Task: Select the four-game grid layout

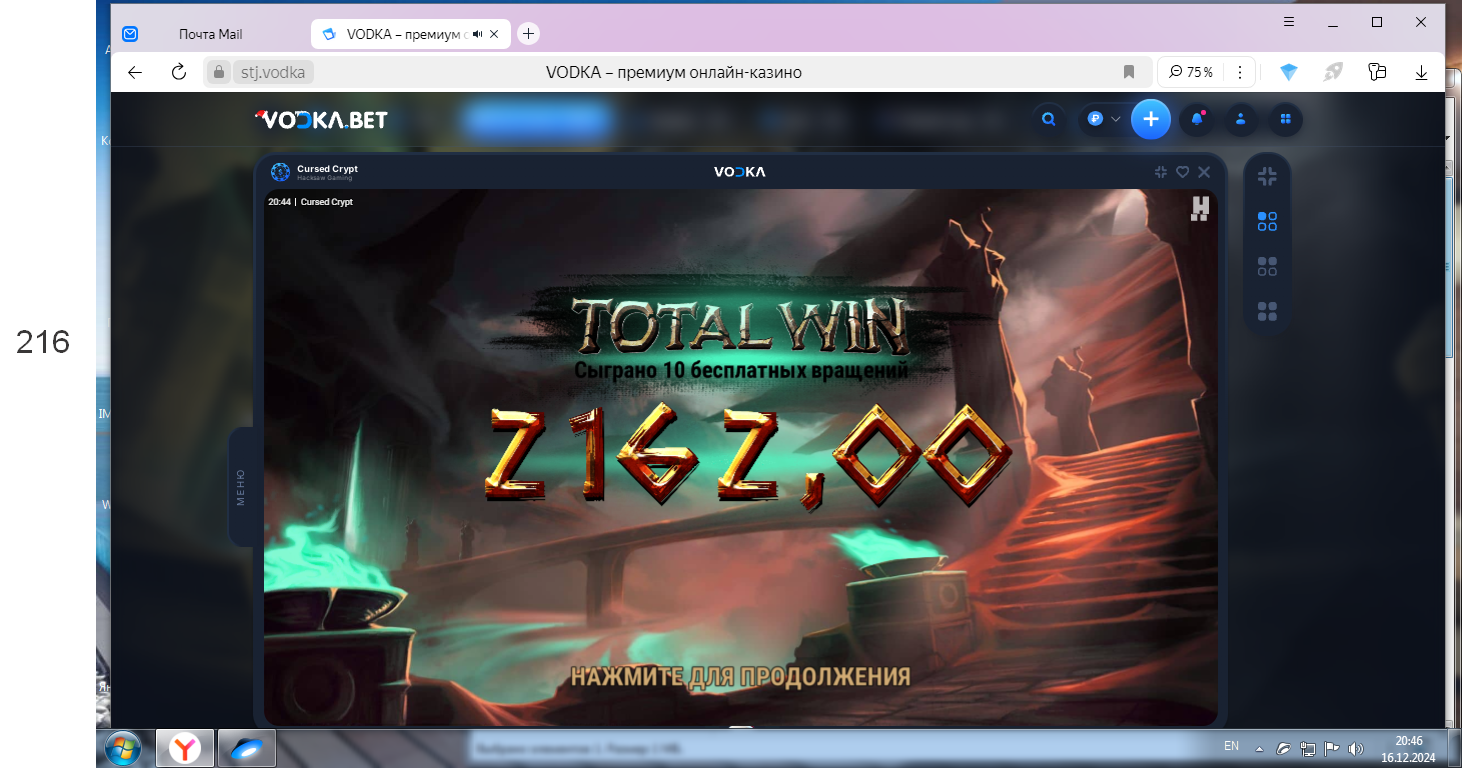Action: (1267, 311)
